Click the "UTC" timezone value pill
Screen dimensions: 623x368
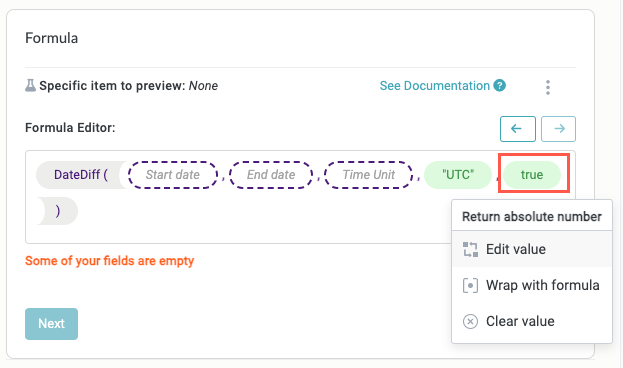point(458,175)
